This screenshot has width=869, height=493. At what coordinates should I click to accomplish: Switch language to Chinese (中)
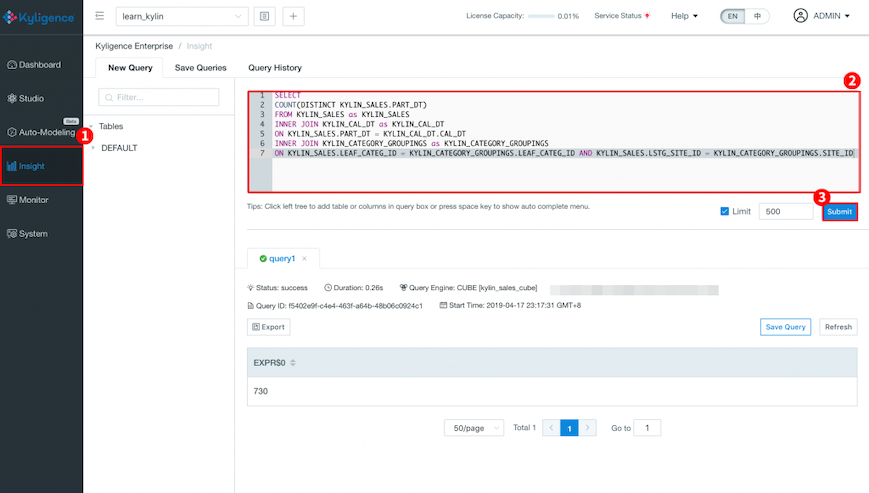pyautogui.click(x=757, y=16)
